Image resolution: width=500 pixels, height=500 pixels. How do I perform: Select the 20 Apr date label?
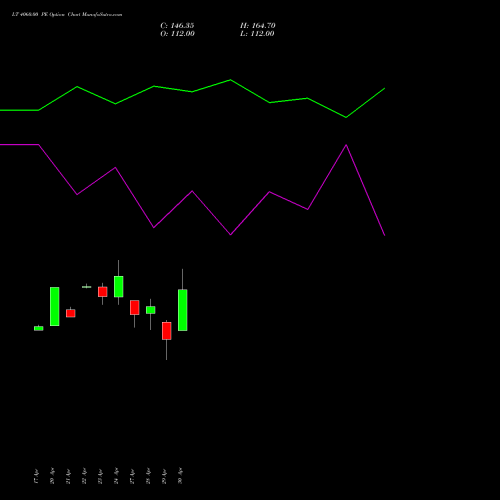tap(52, 476)
